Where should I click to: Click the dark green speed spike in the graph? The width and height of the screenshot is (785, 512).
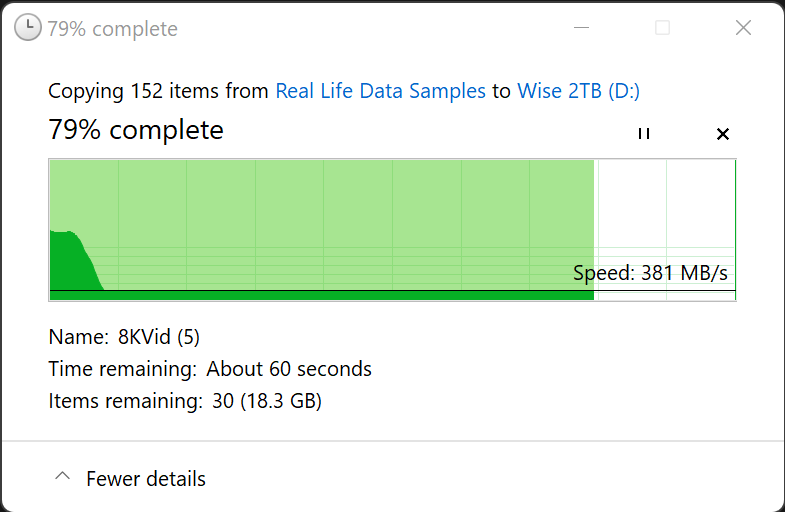pyautogui.click(x=70, y=260)
